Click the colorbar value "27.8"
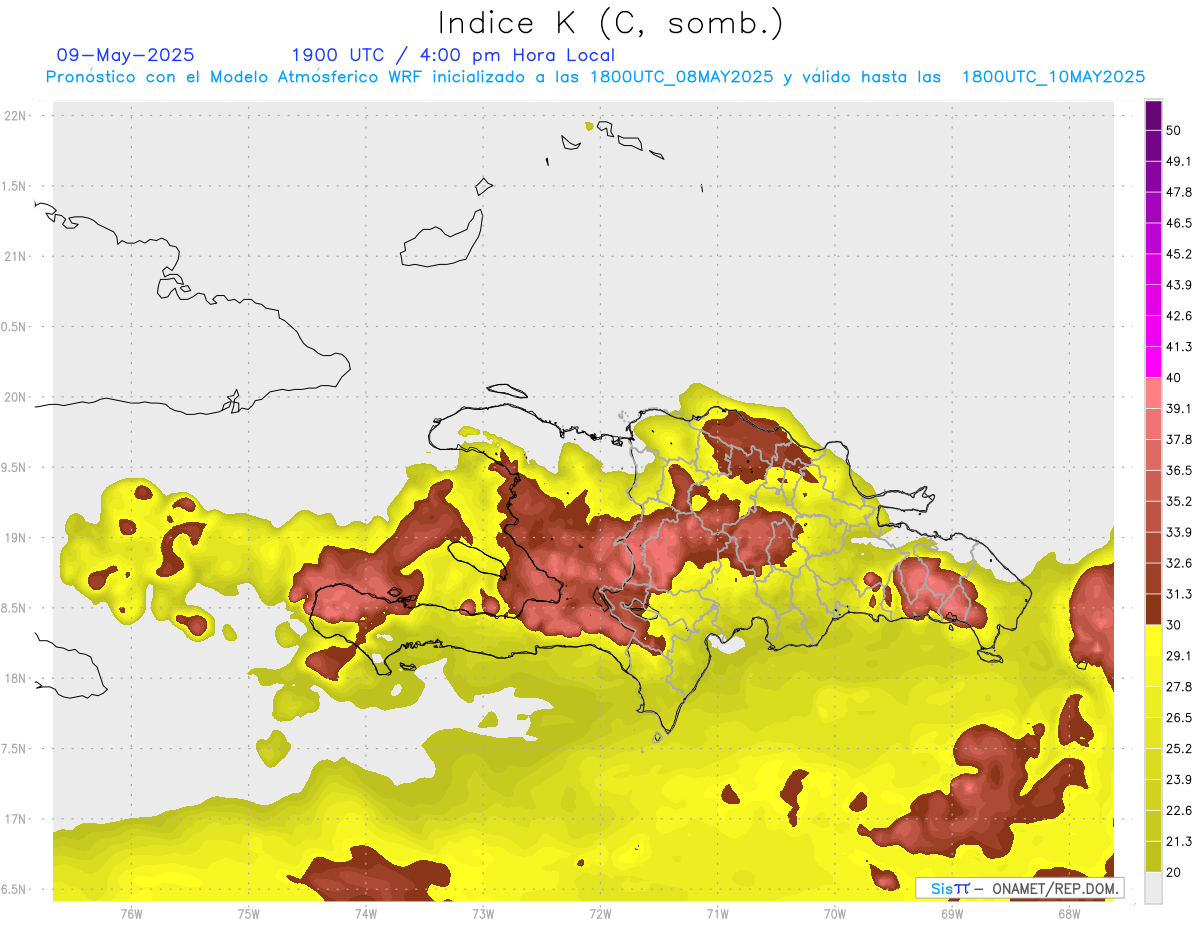The height and width of the screenshot is (927, 1200). (x=1179, y=687)
